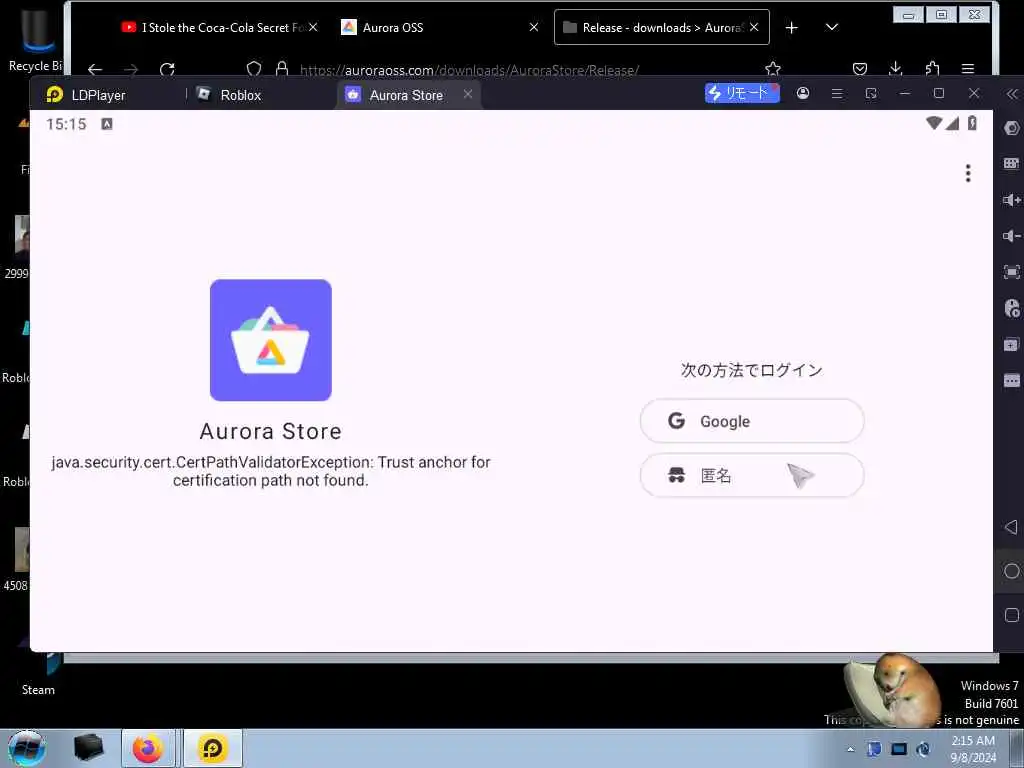1024x768 pixels.
Task: Choose the anonymous 匿名 login button
Action: 752,475
